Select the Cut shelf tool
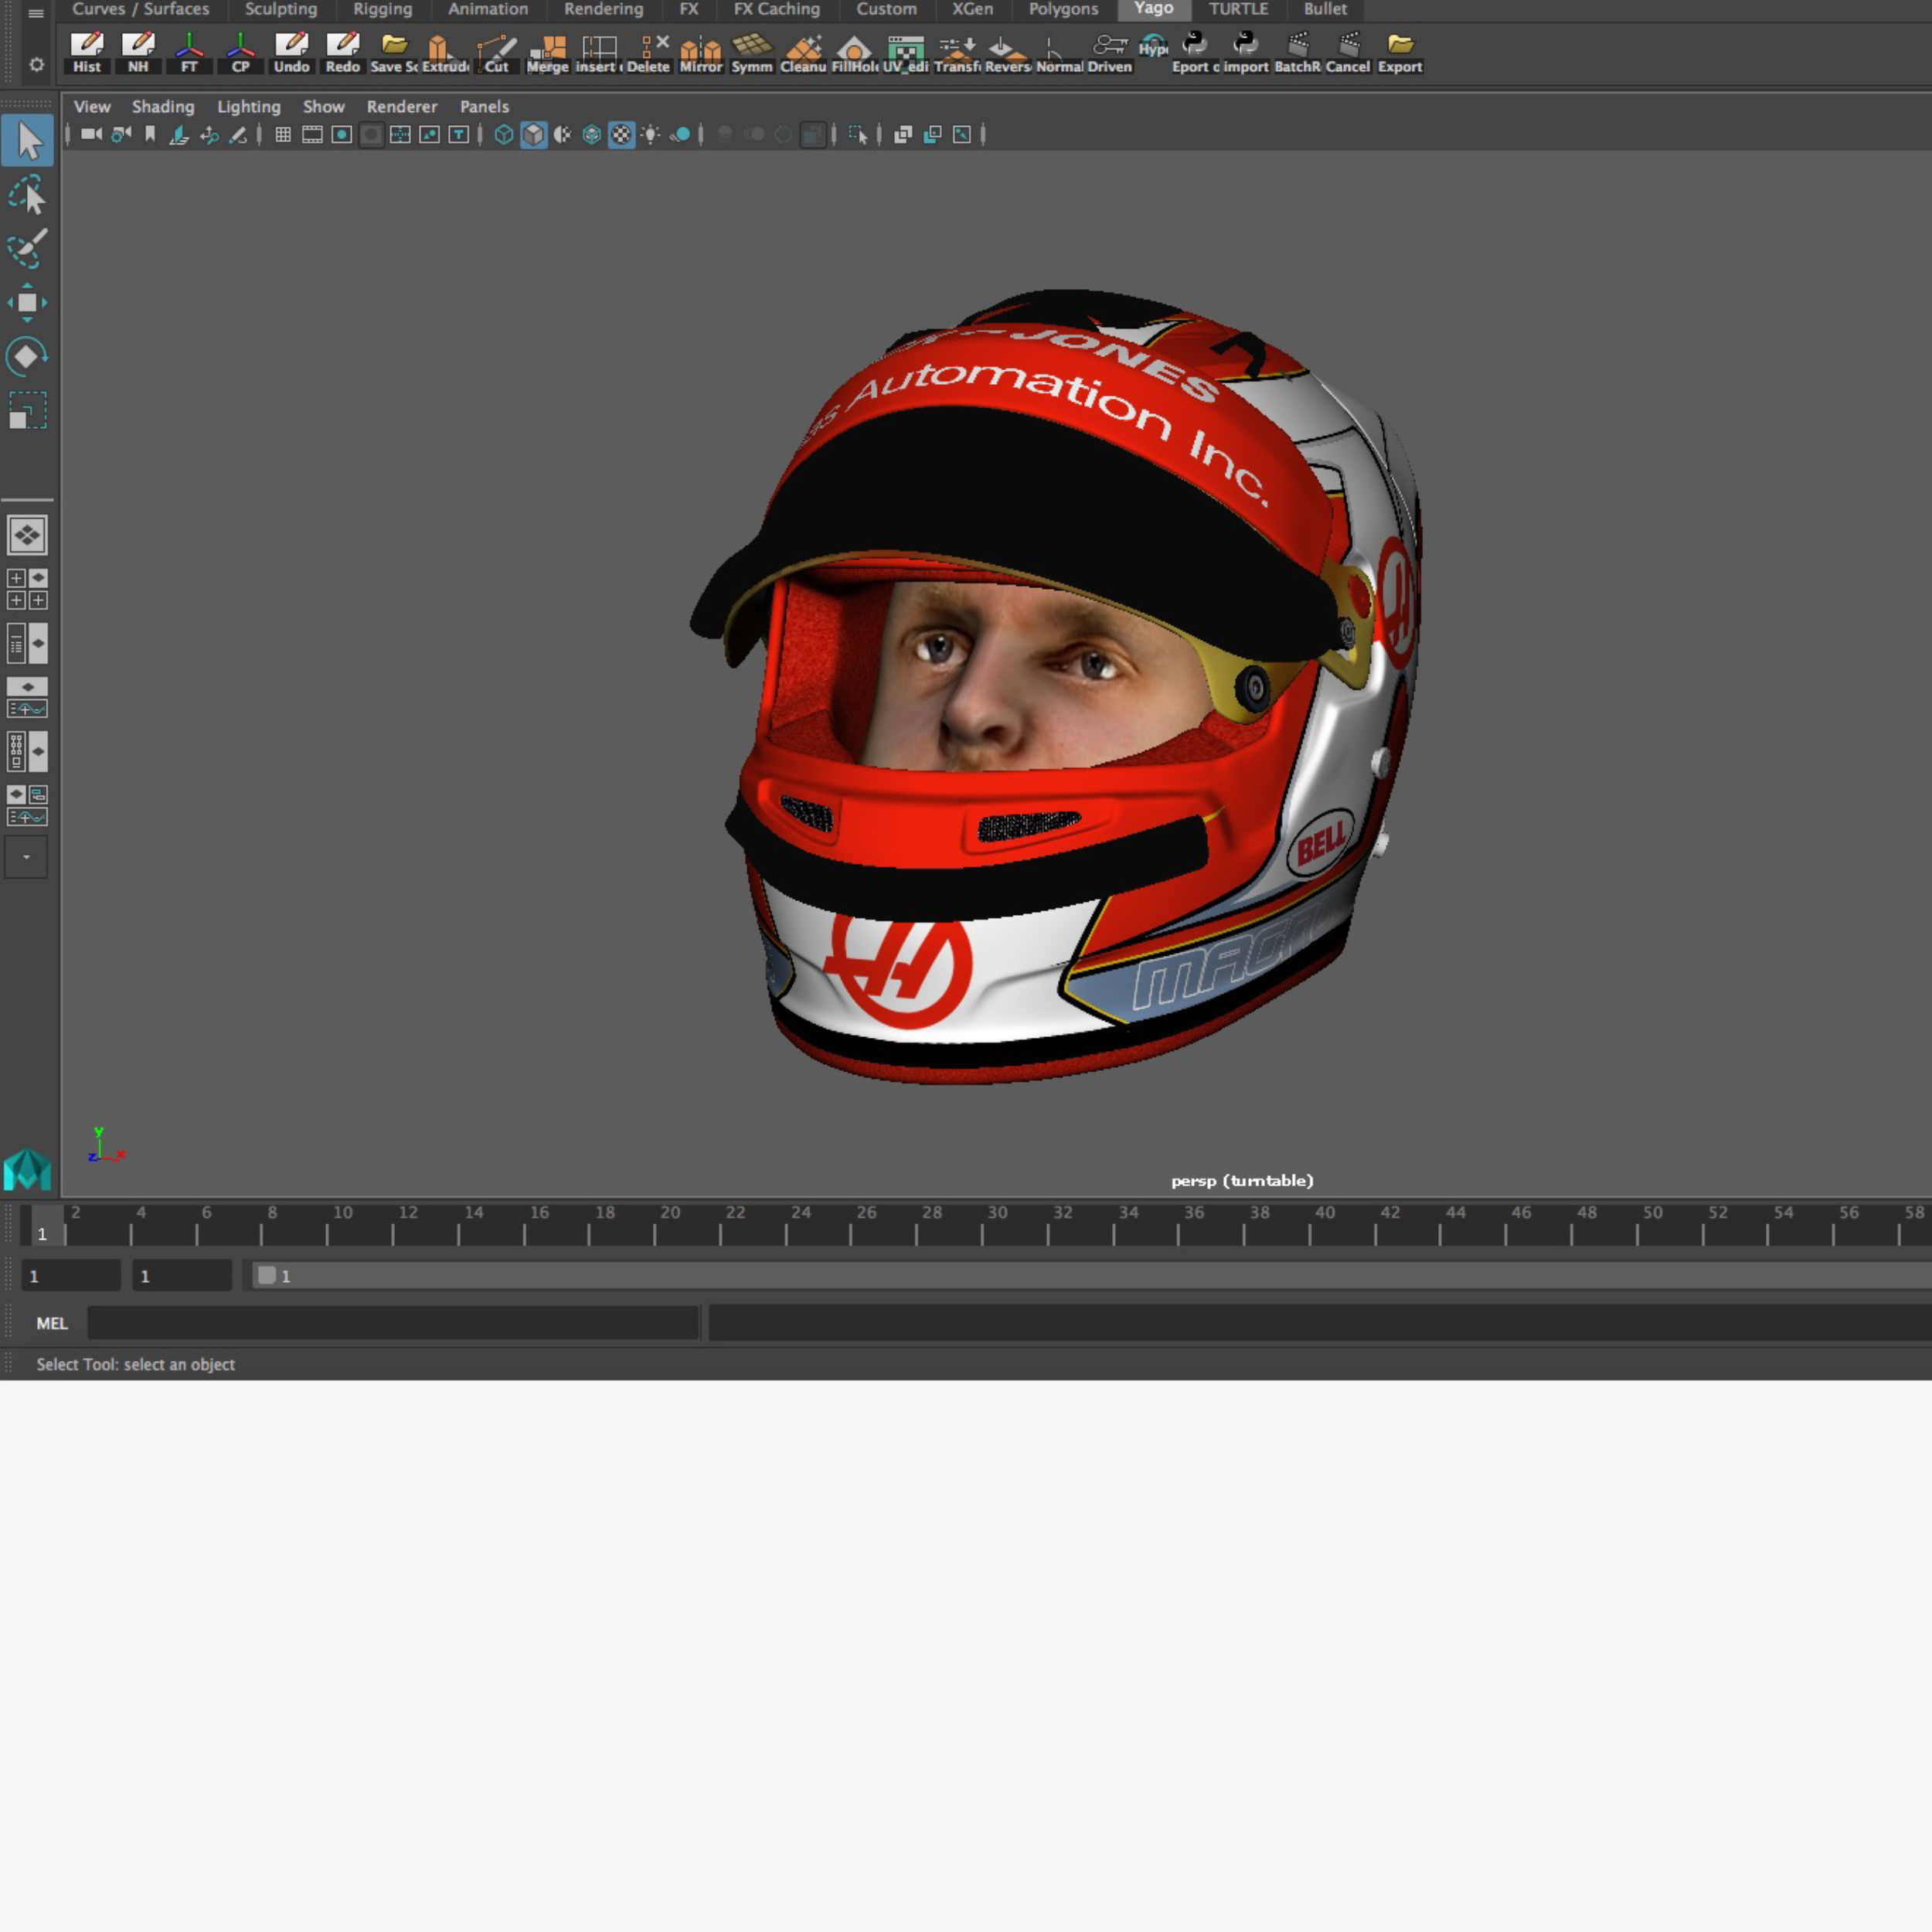 point(496,53)
